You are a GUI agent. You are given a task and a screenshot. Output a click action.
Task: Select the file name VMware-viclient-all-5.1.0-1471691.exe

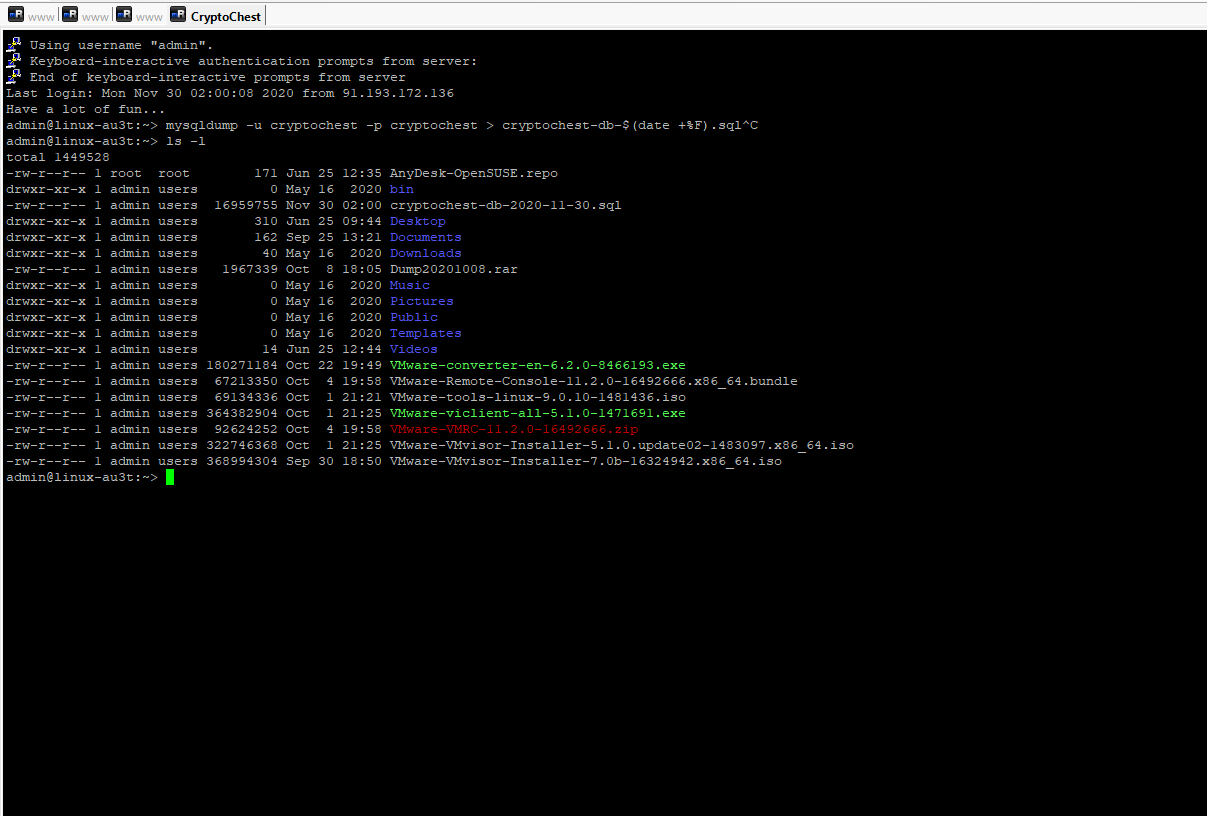click(538, 413)
